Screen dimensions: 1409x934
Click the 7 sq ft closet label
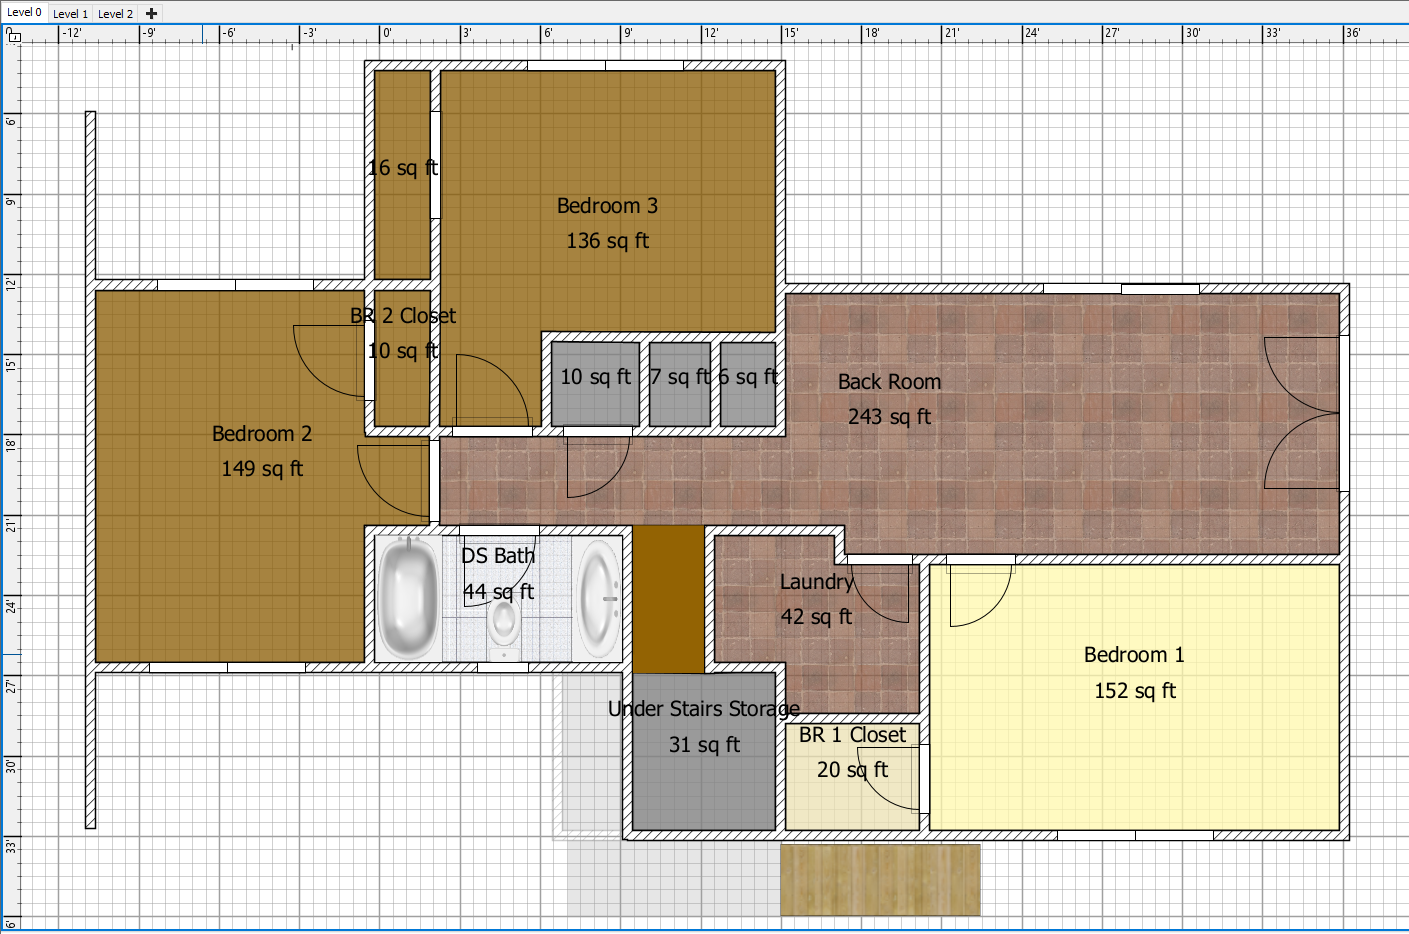coord(680,377)
